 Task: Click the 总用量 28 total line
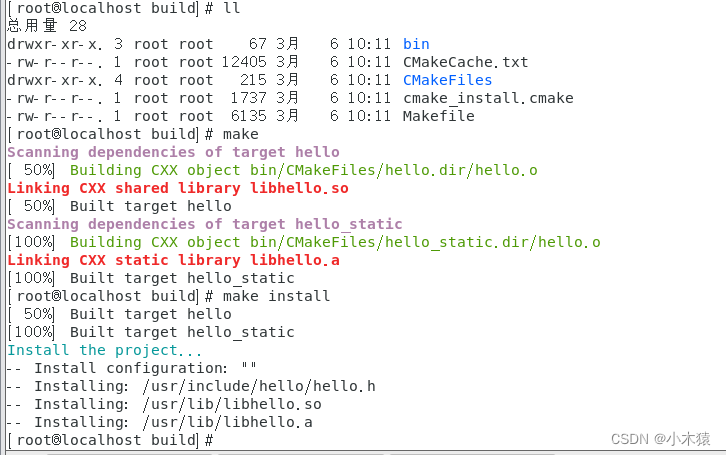pos(46,26)
